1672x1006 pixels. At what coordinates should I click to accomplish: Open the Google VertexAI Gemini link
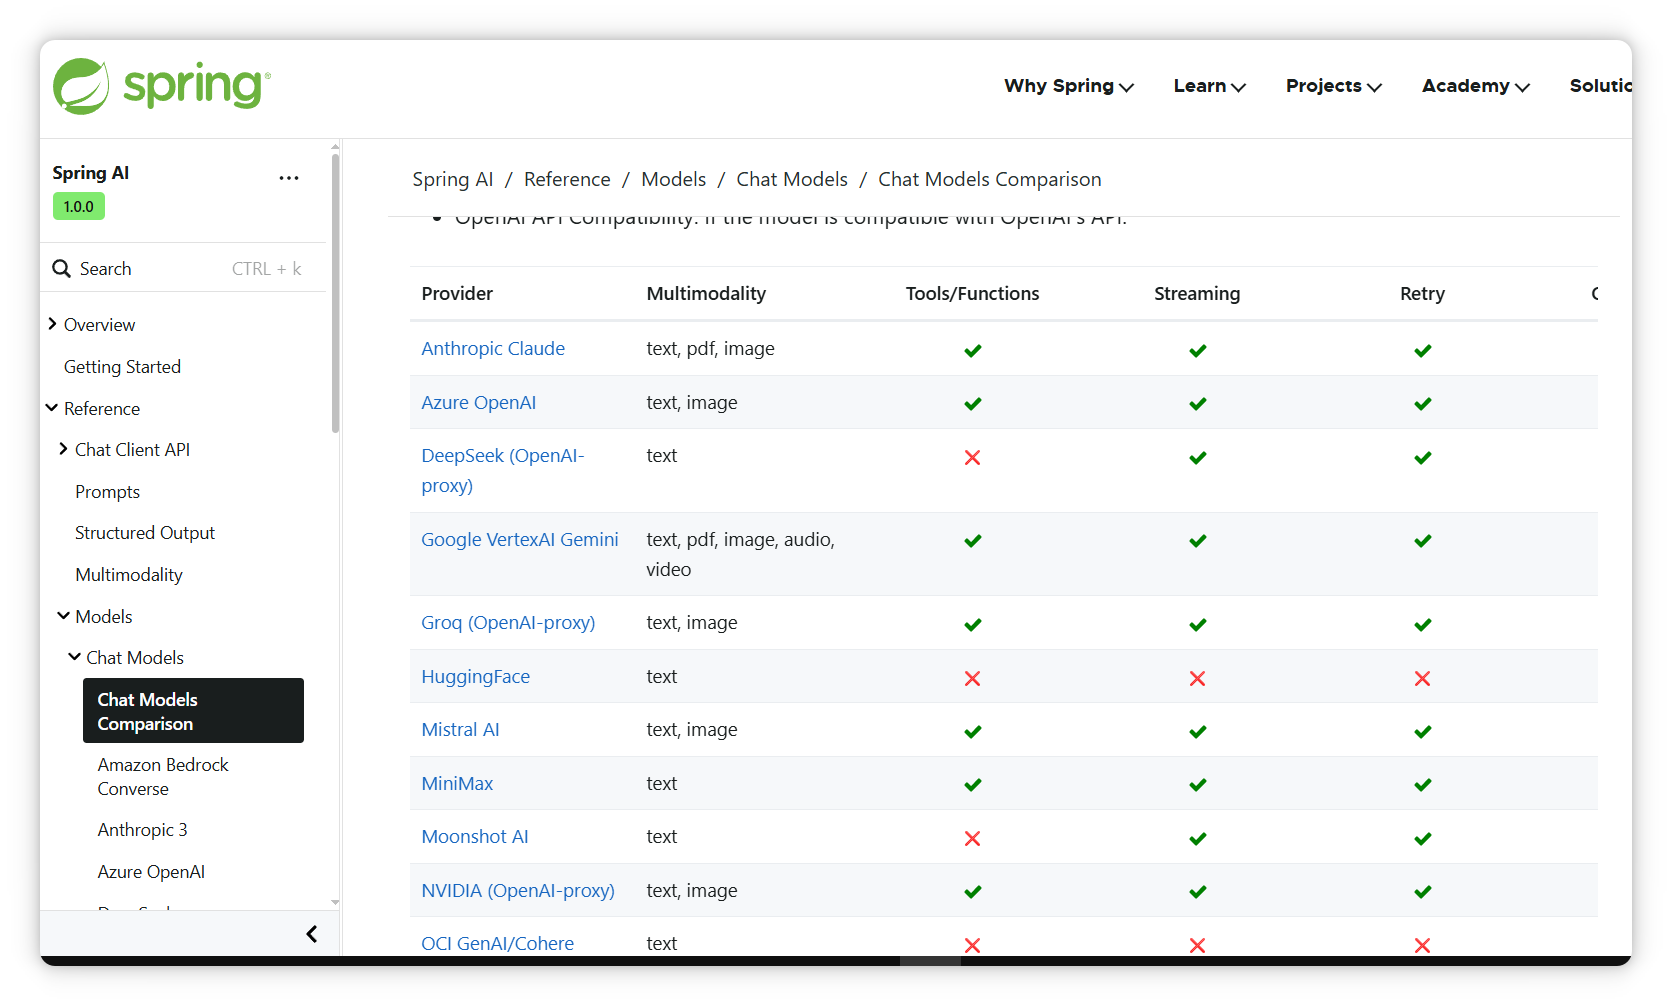520,540
